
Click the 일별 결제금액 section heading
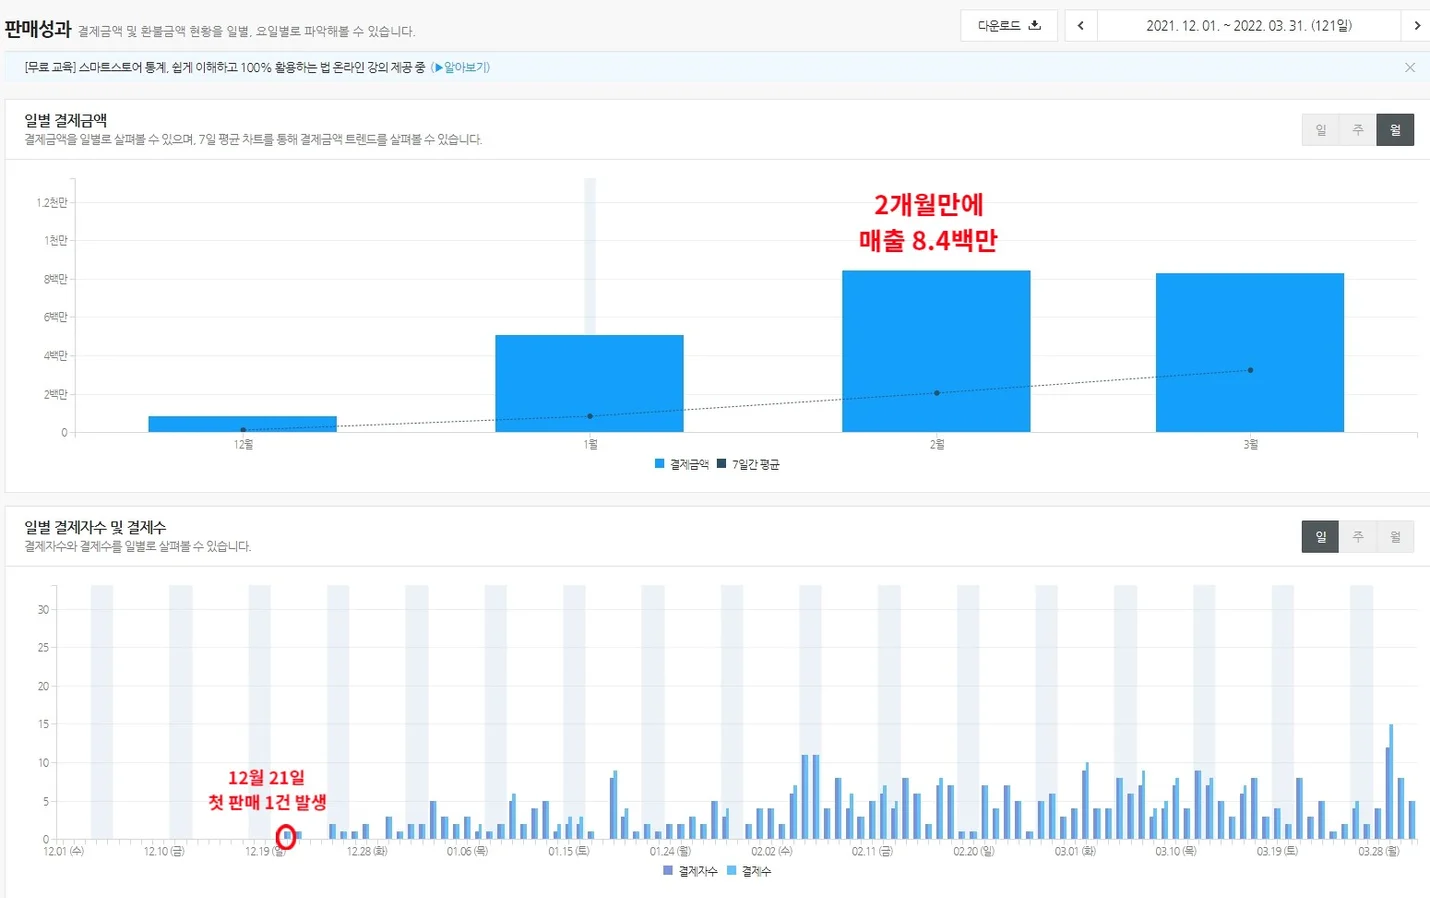(x=66, y=119)
